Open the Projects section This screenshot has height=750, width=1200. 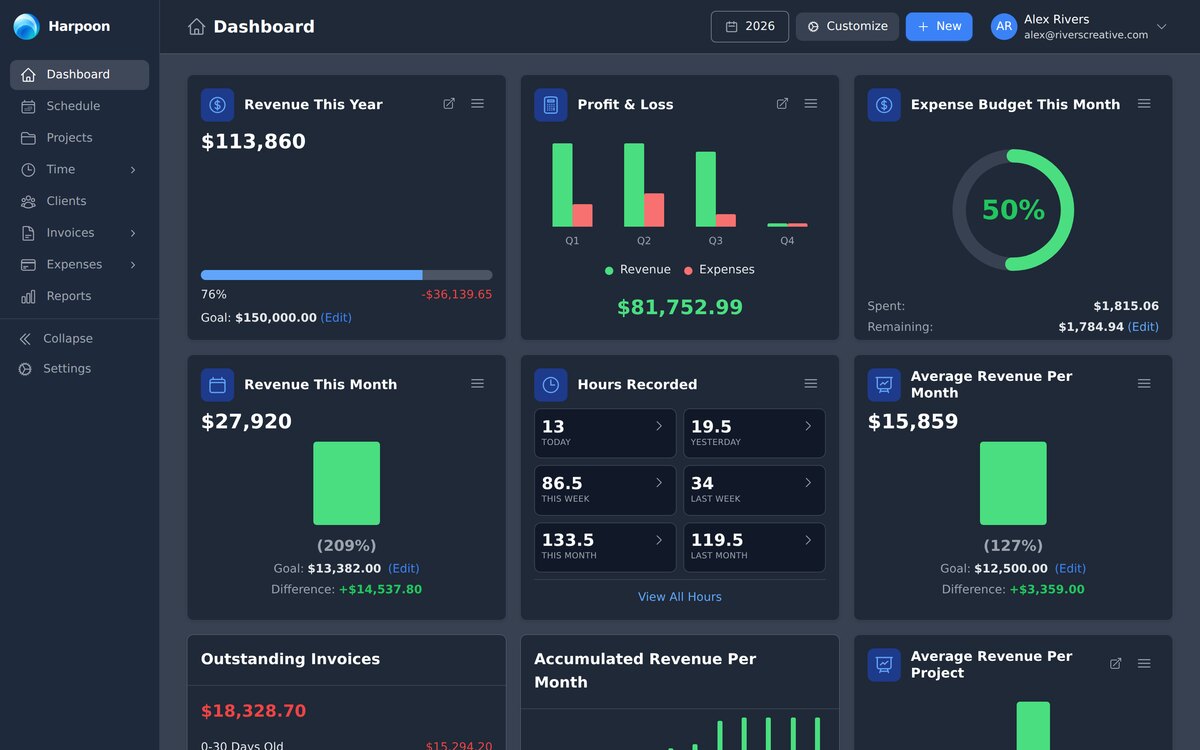coord(80,138)
